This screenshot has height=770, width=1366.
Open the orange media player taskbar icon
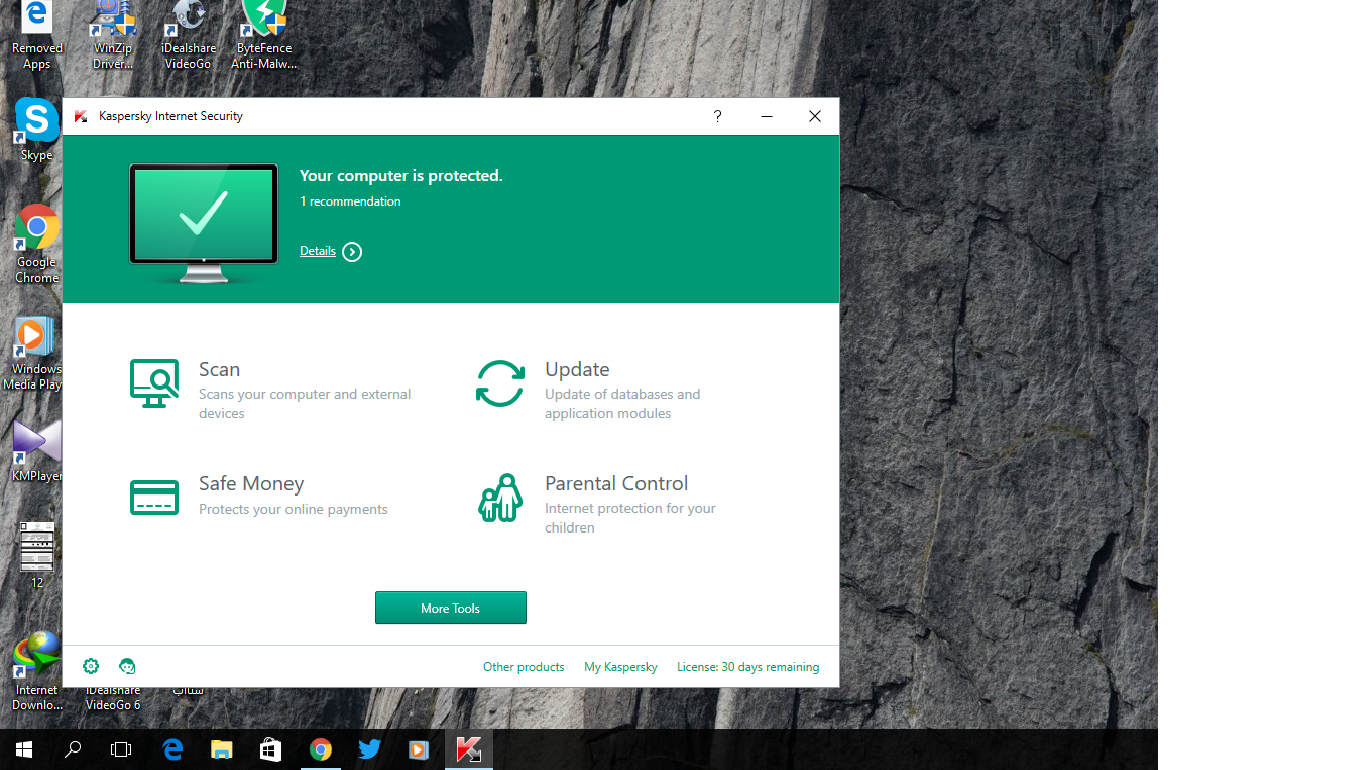click(x=419, y=749)
